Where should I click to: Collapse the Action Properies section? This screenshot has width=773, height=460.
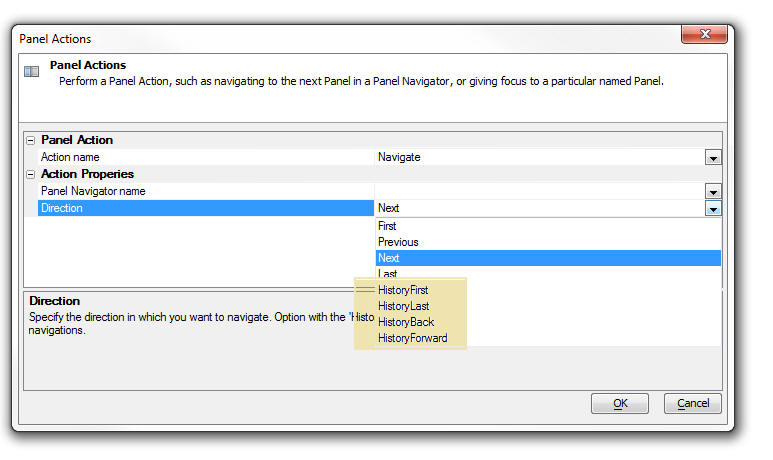point(31,175)
